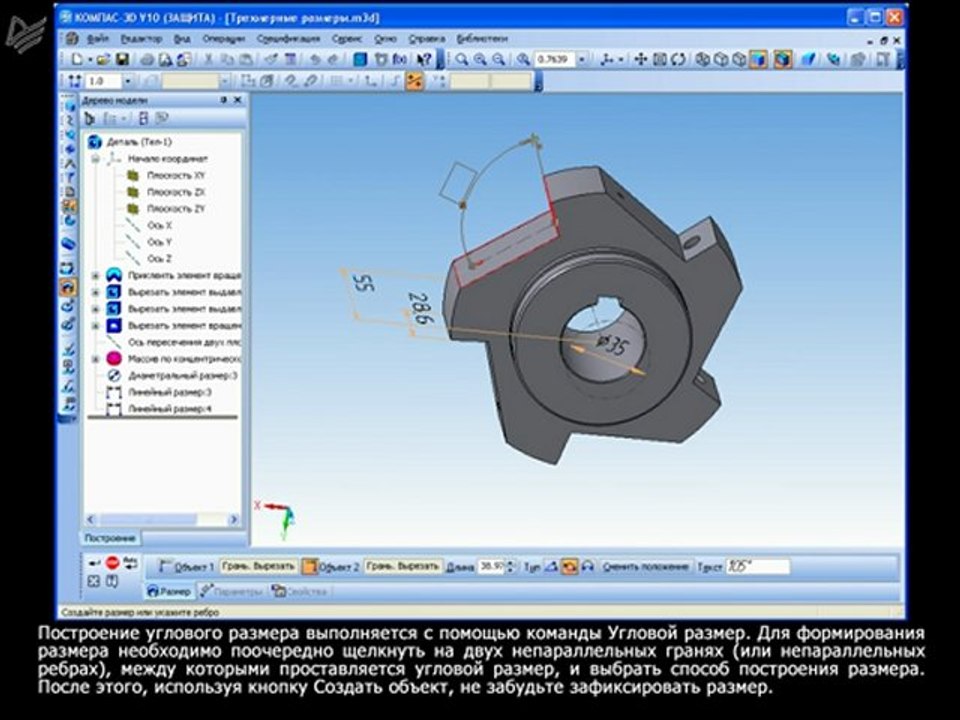Select Деталь (Тел-1) root item
The width and height of the screenshot is (960, 720).
(x=139, y=142)
